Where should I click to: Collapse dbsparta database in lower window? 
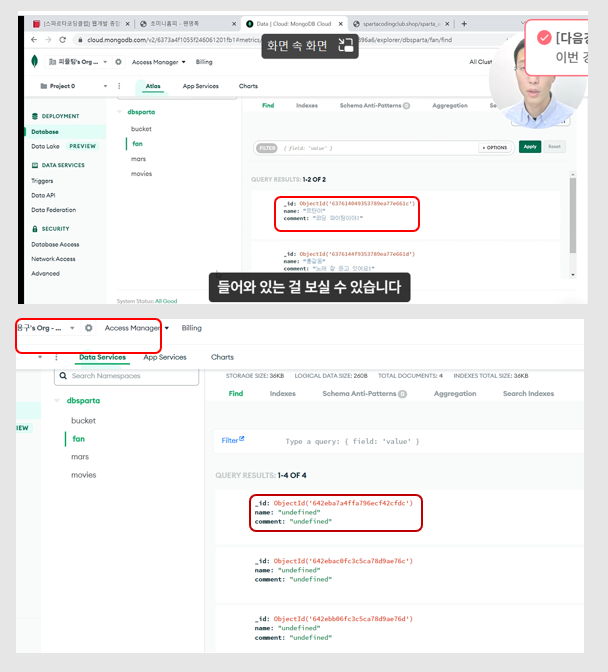click(57, 401)
